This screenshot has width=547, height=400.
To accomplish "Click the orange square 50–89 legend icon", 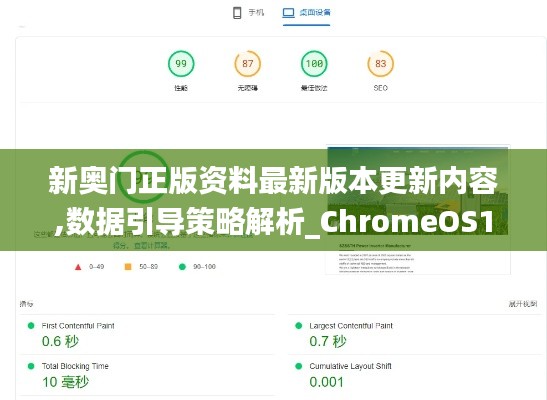I will 128,267.
